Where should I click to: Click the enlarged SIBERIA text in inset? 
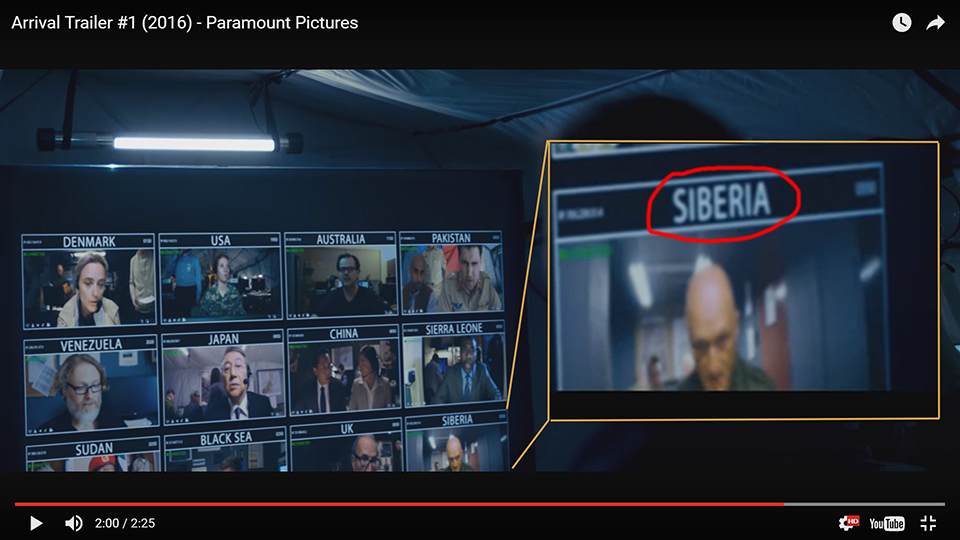pos(721,203)
